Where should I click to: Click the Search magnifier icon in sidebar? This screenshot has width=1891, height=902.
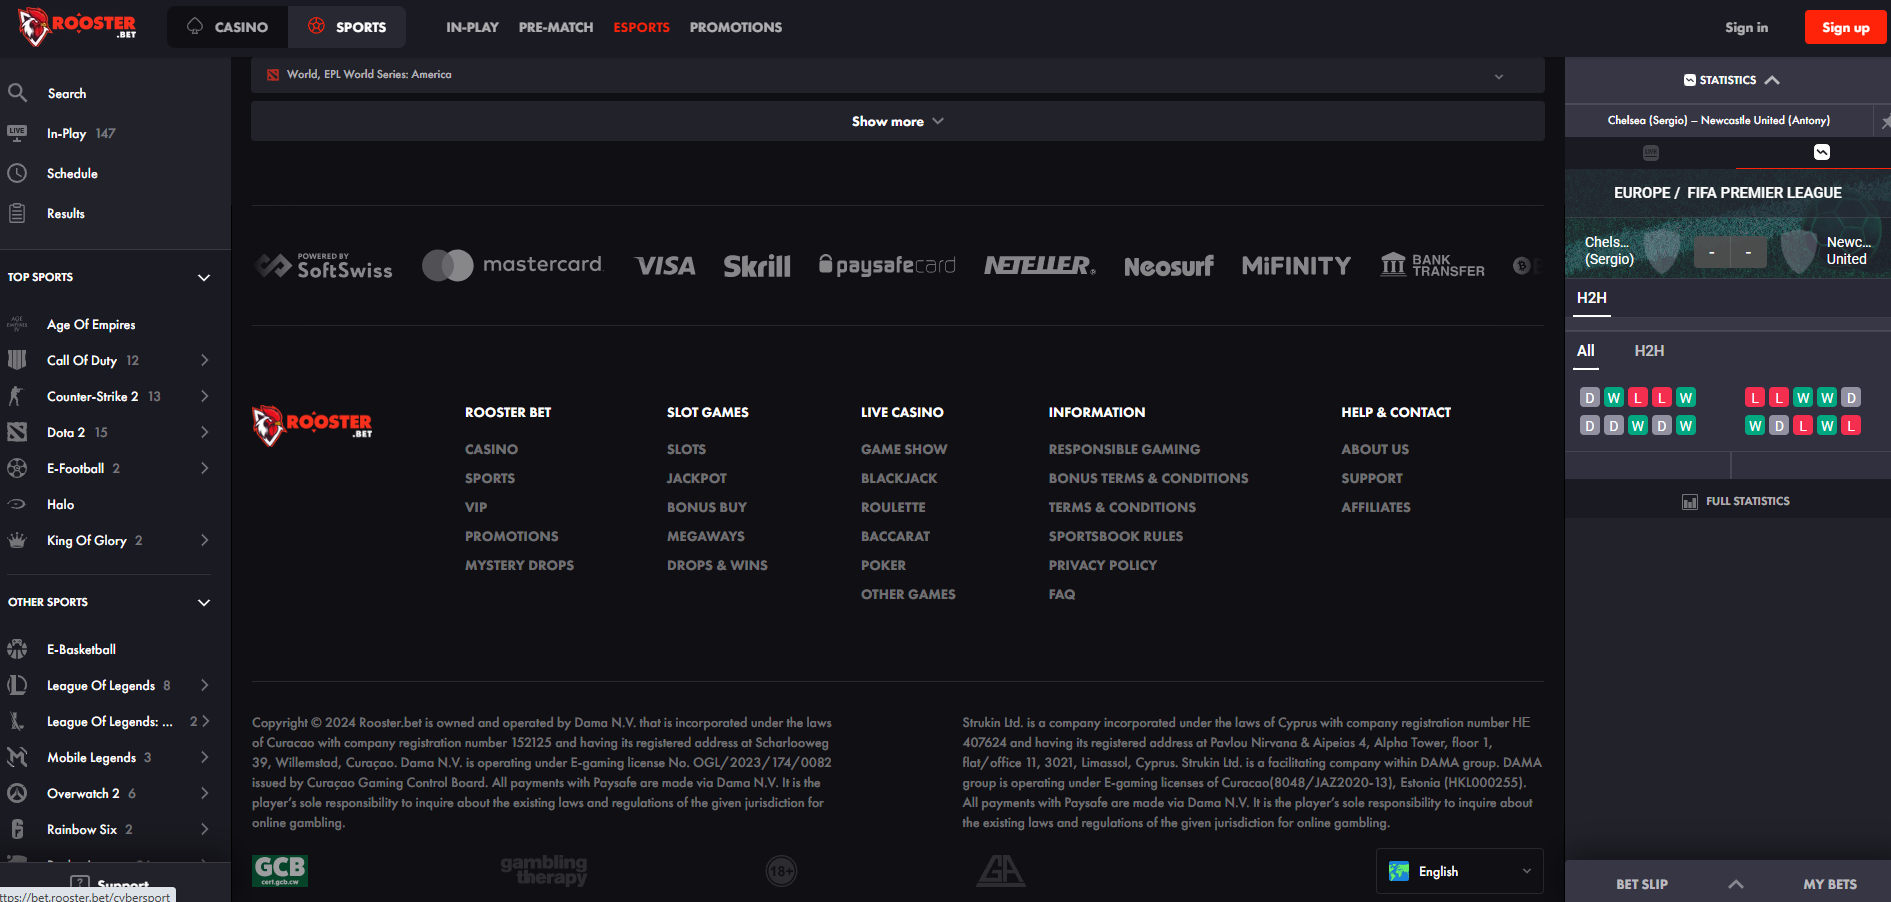(17, 93)
